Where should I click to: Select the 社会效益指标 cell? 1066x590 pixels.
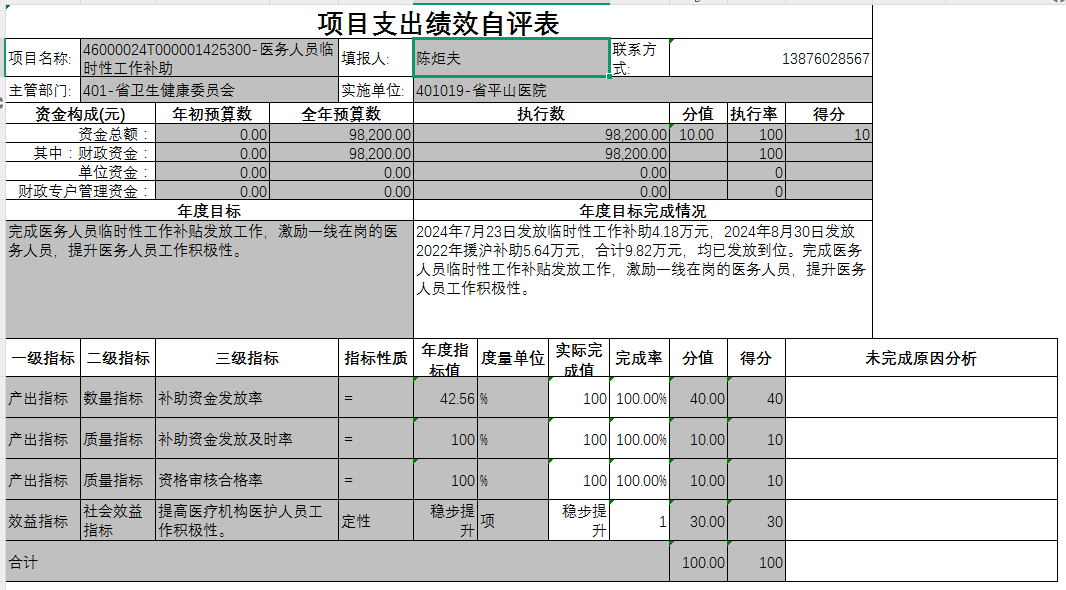click(x=117, y=520)
